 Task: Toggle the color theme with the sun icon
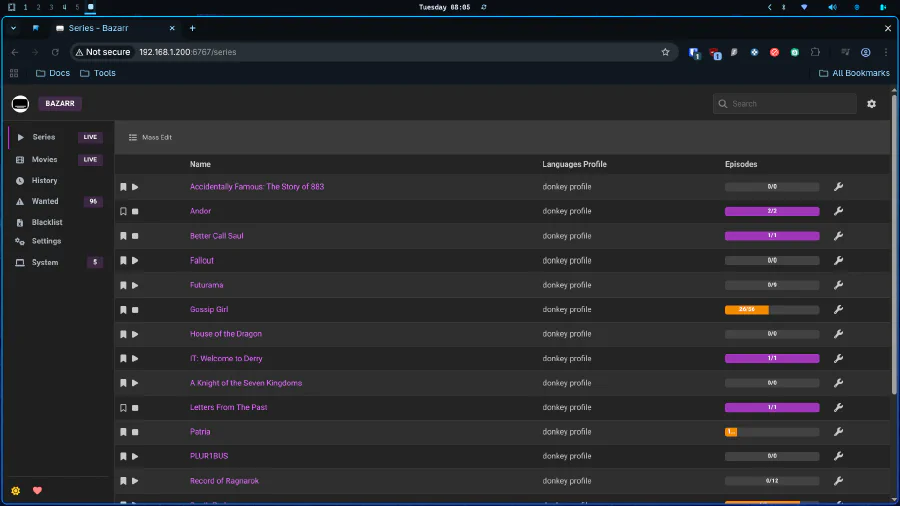pyautogui.click(x=16, y=490)
